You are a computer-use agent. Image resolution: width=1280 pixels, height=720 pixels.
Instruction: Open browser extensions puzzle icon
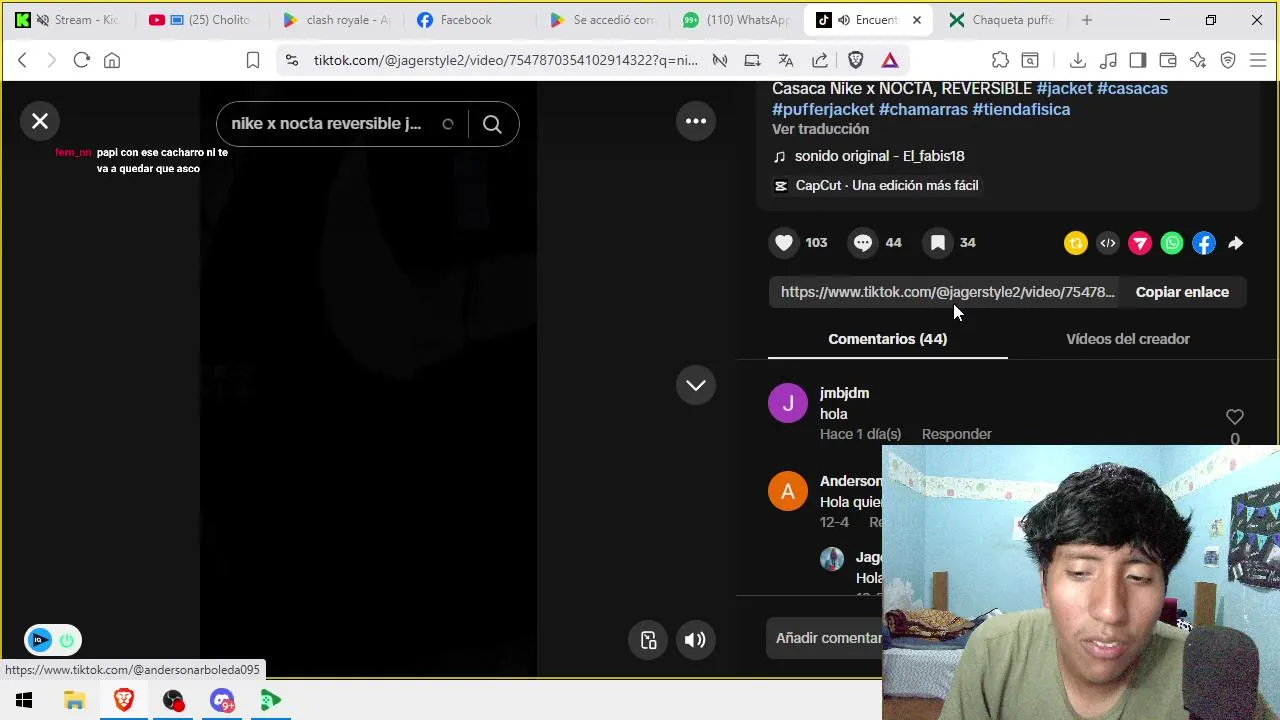click(x=1000, y=60)
